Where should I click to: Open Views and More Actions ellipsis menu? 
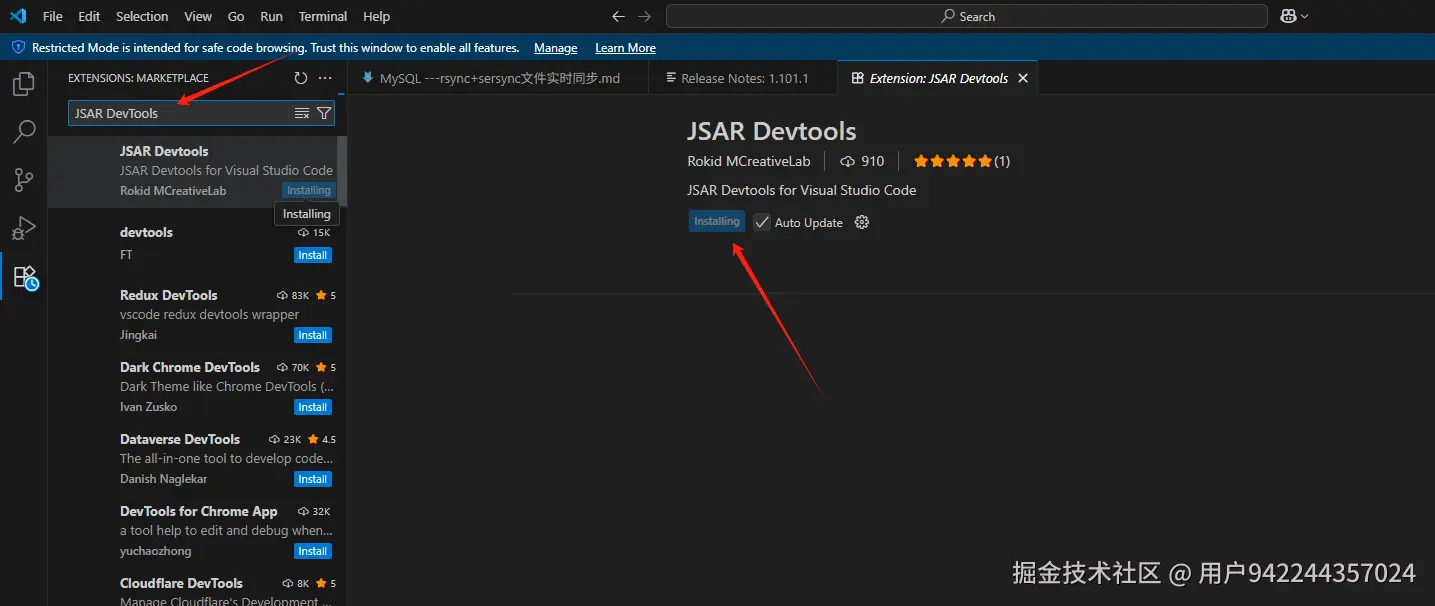[325, 78]
